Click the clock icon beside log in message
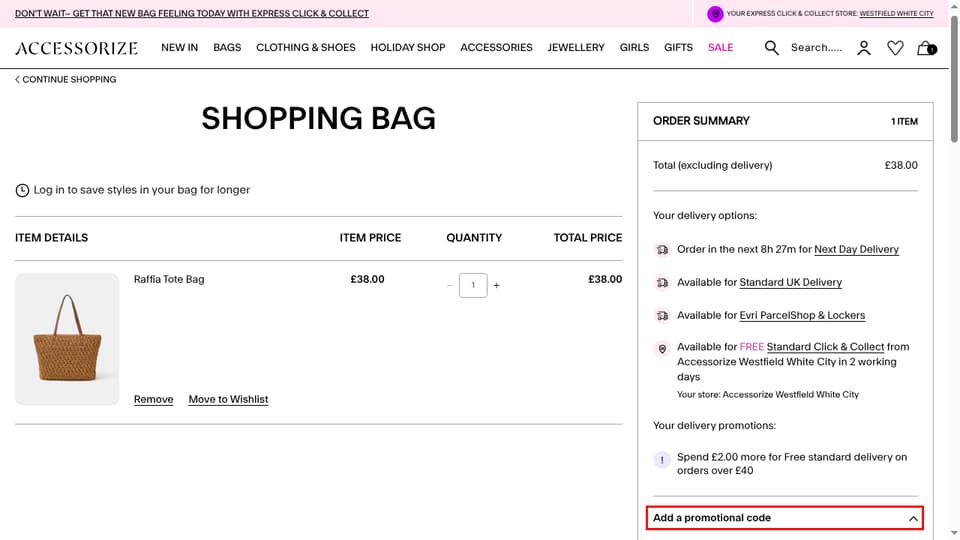 (x=22, y=190)
